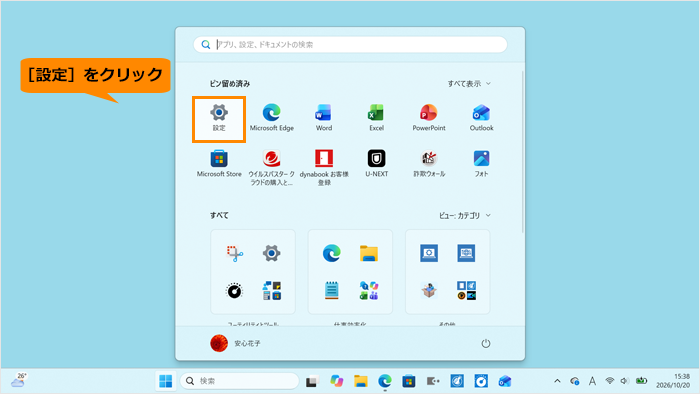Open Notepad icon in productivity category
This screenshot has height=394, width=700.
pos(332,290)
